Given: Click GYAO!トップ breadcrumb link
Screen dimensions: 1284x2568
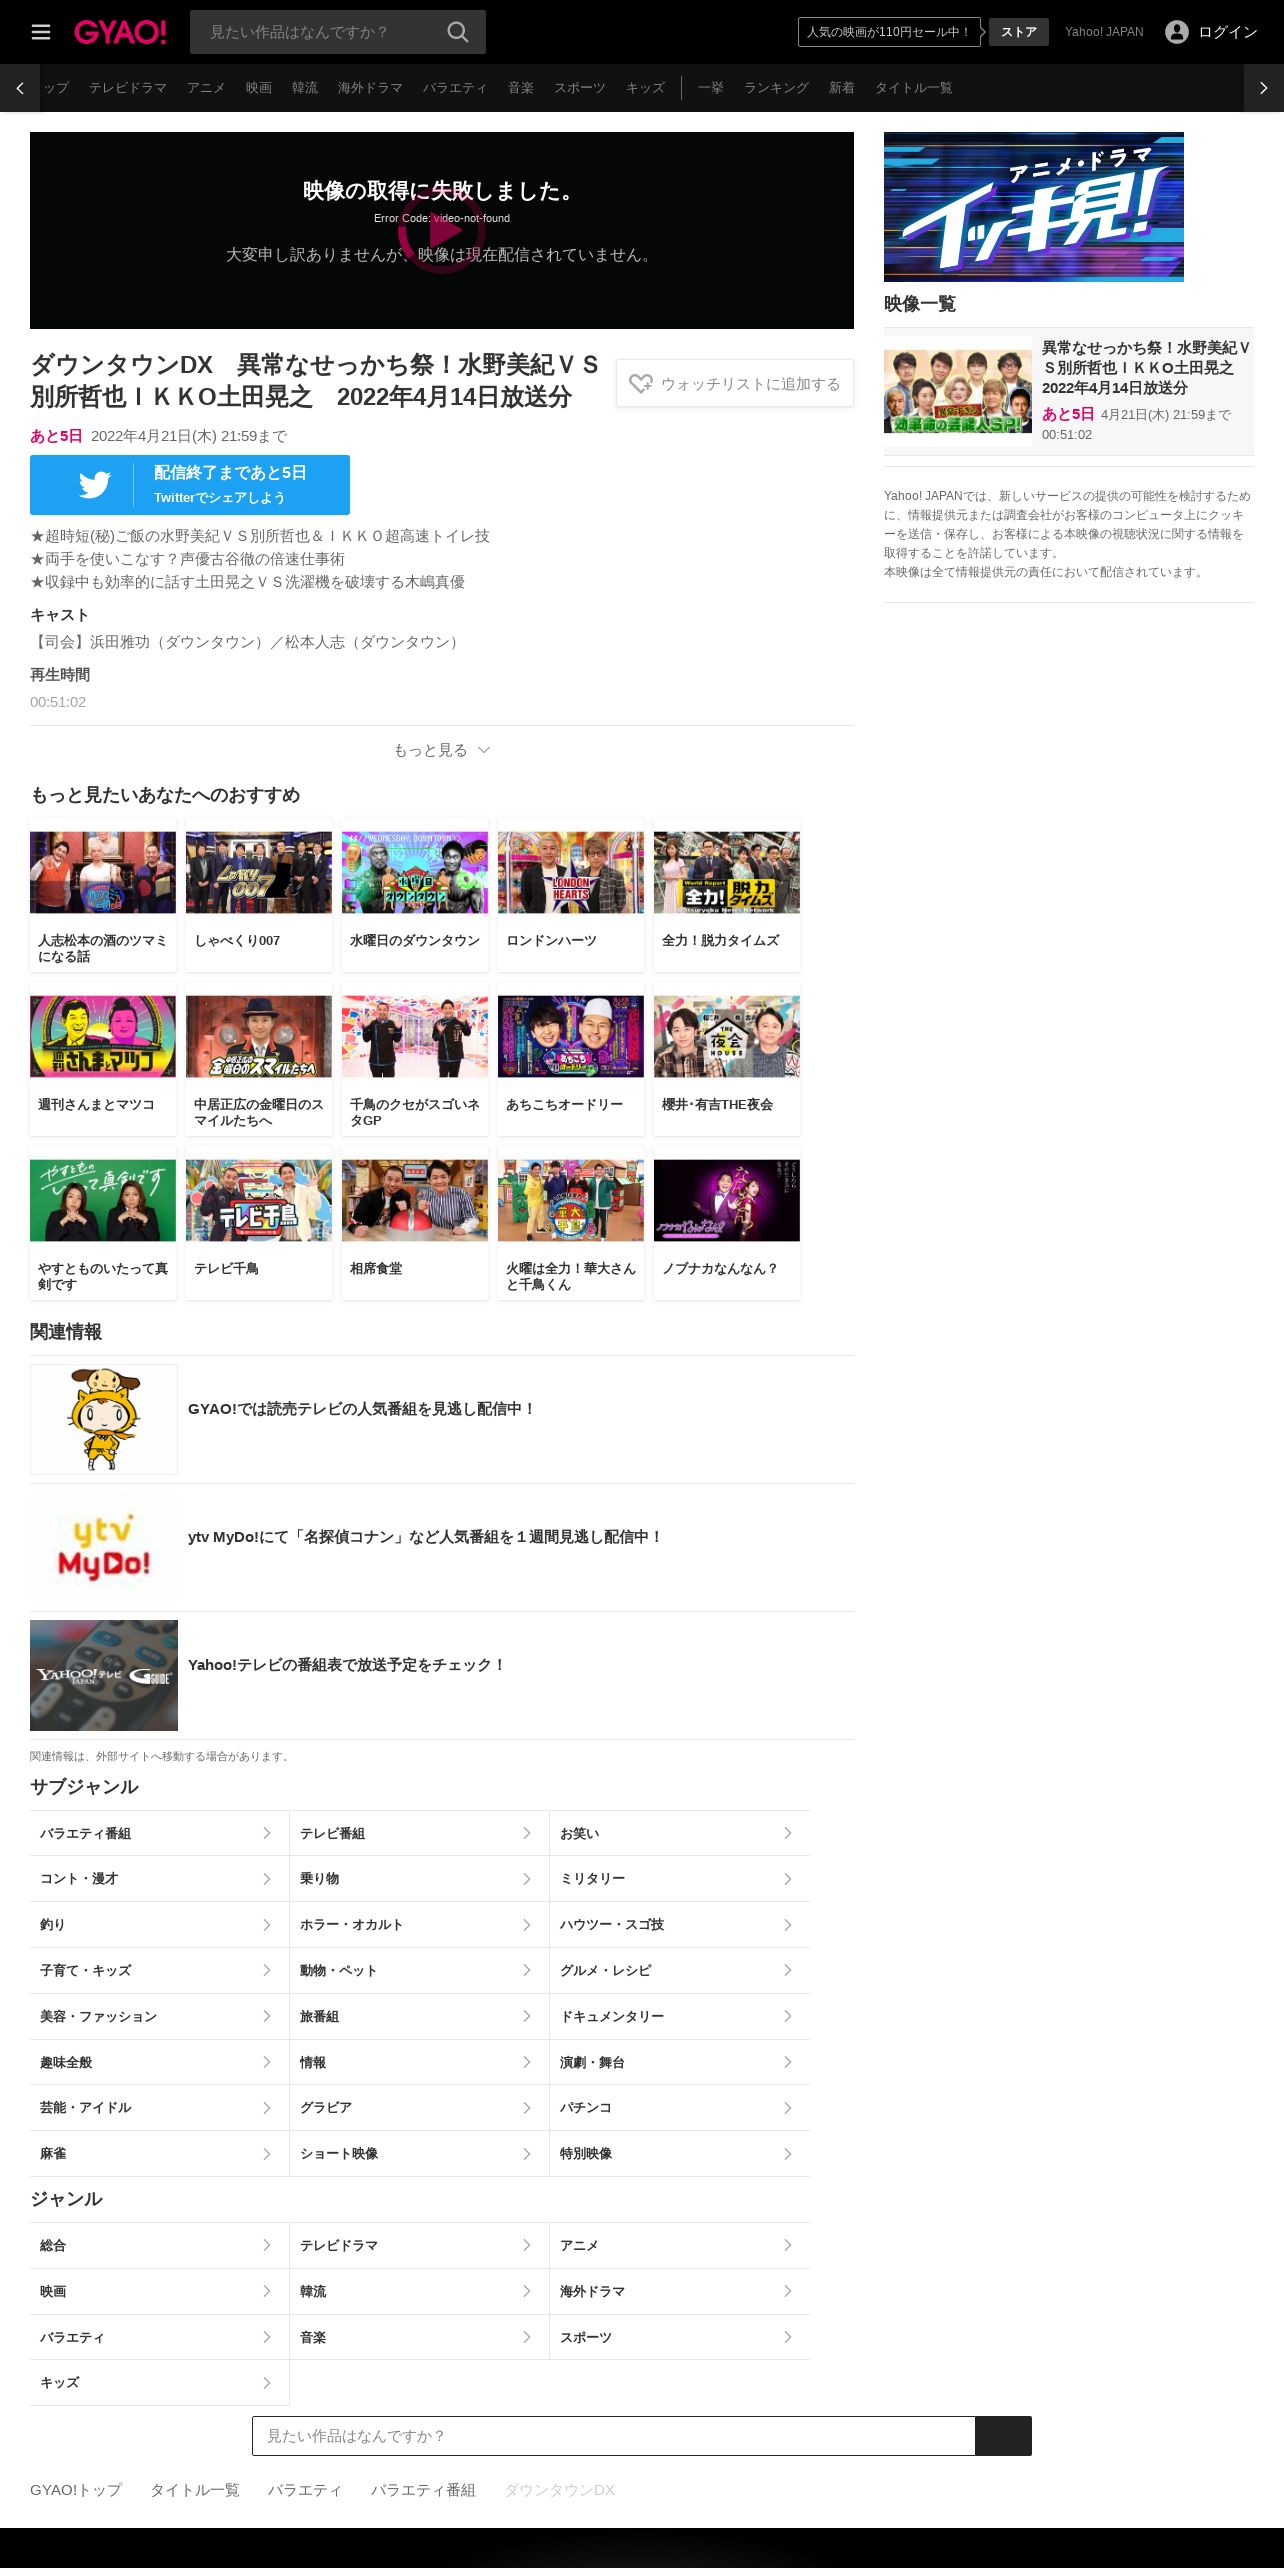Looking at the screenshot, I should tap(76, 2490).
